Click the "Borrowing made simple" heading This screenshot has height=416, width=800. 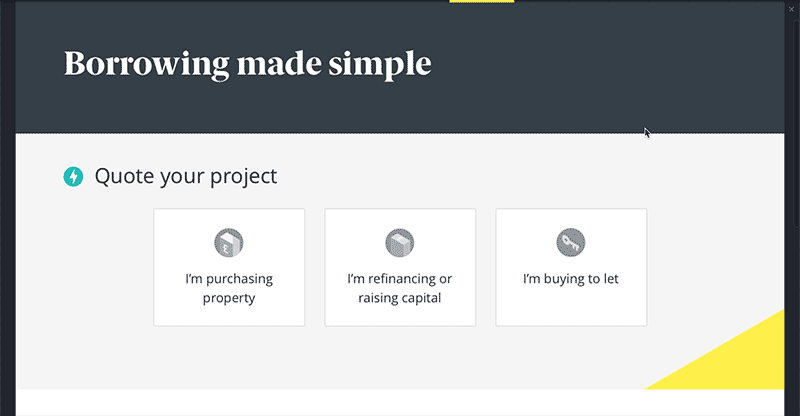pyautogui.click(x=247, y=64)
